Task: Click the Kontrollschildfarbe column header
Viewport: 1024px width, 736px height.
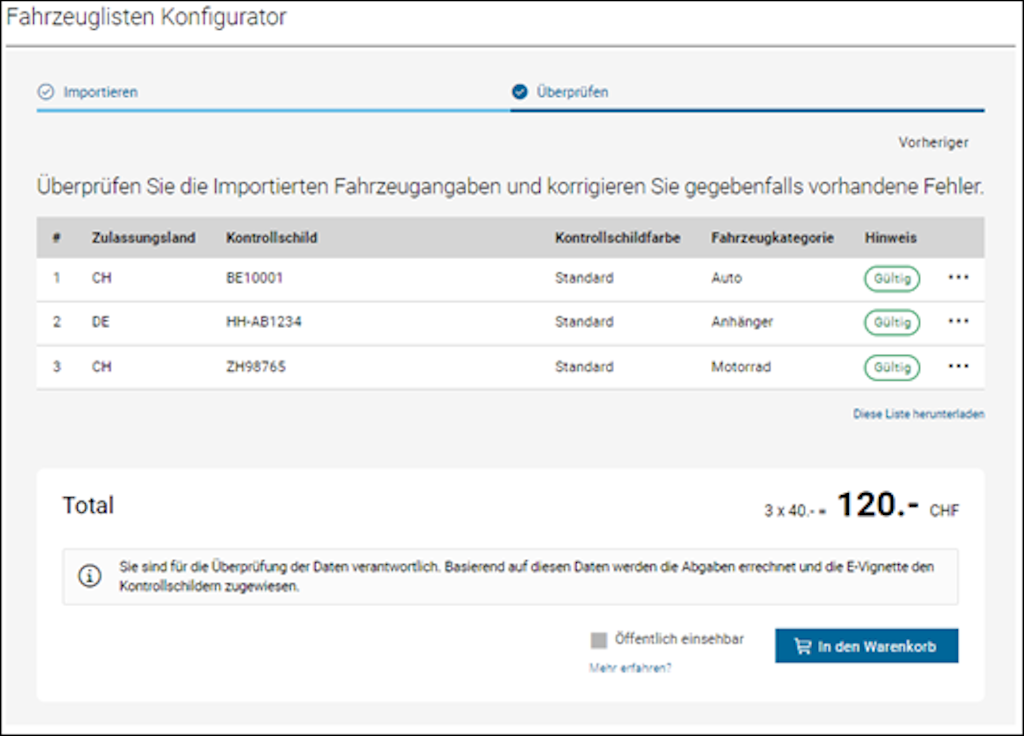Action: point(617,237)
